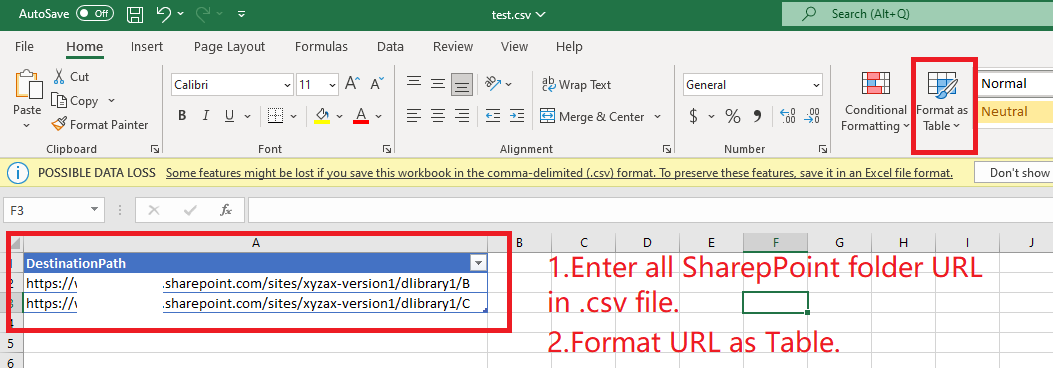Select the Format Painter tool

pos(100,124)
